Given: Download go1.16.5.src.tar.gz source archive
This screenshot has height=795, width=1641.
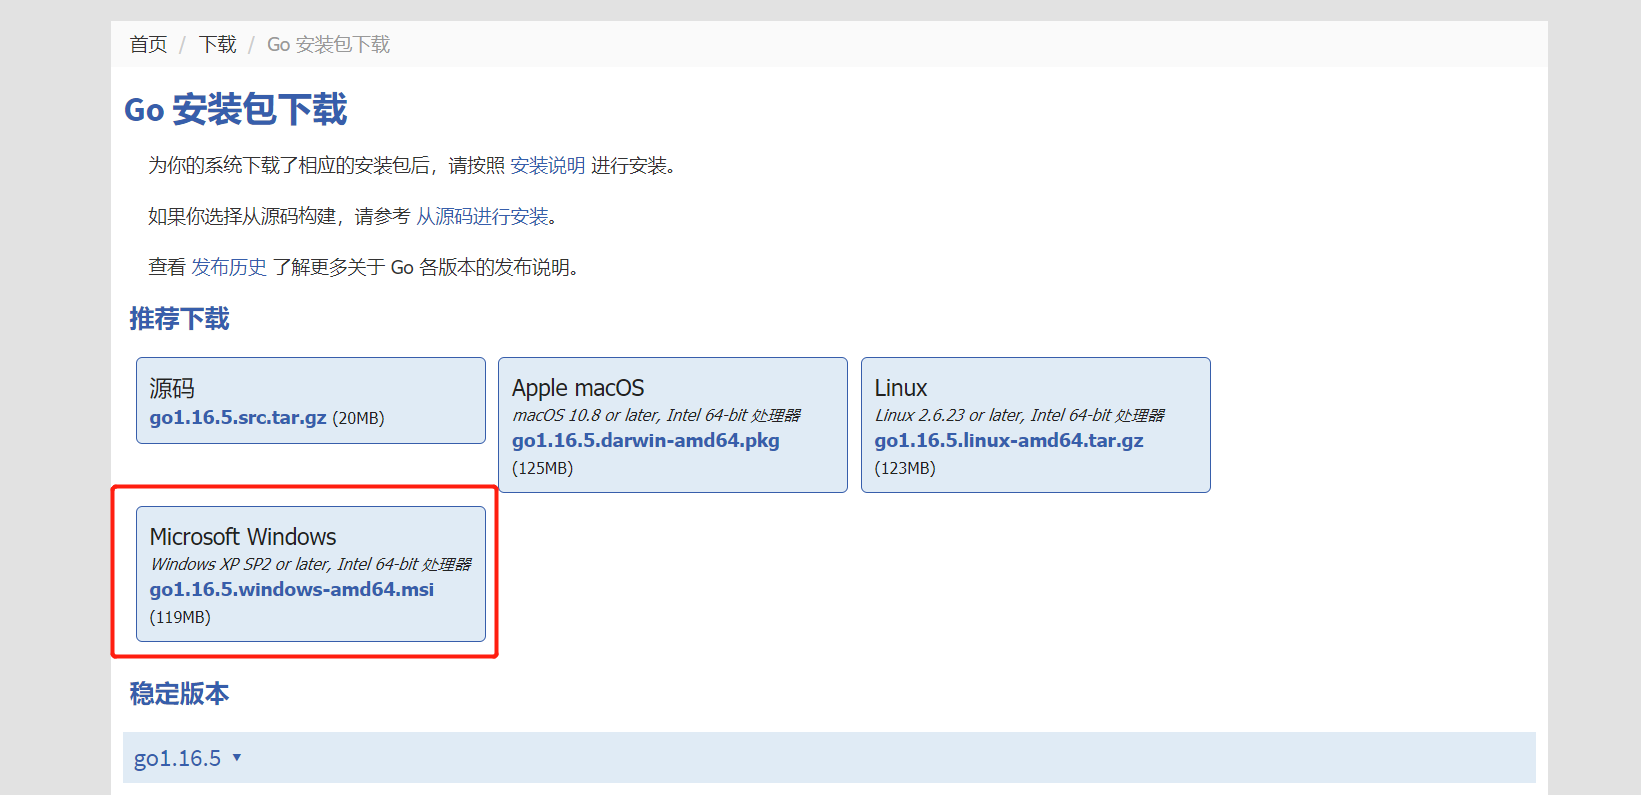Looking at the screenshot, I should point(238,418).
